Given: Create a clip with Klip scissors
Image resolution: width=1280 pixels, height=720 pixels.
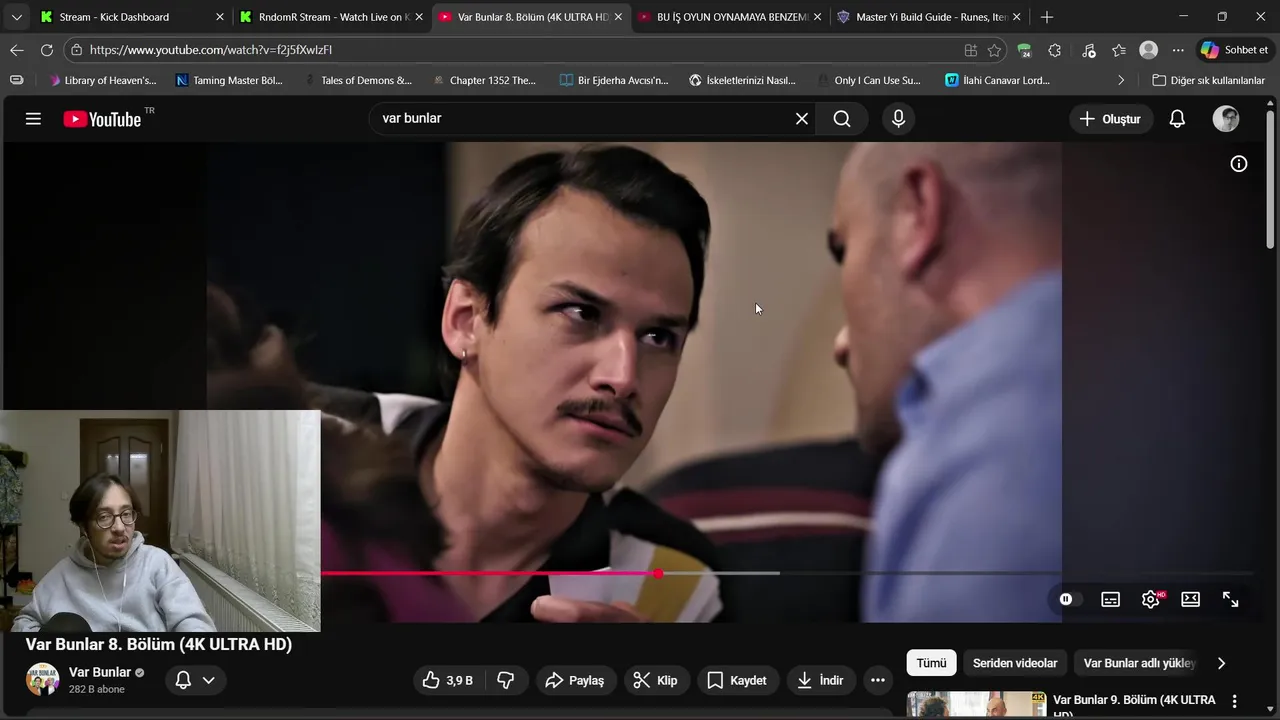Looking at the screenshot, I should [656, 680].
